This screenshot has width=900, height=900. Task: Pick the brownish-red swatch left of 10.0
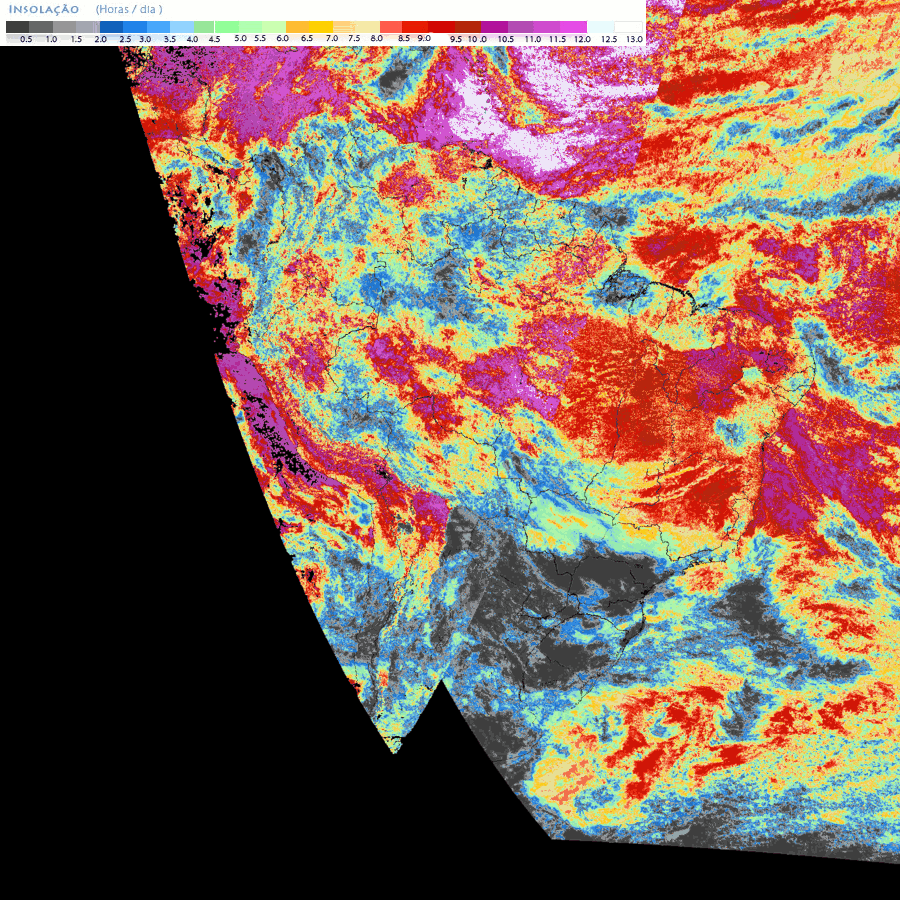click(468, 27)
